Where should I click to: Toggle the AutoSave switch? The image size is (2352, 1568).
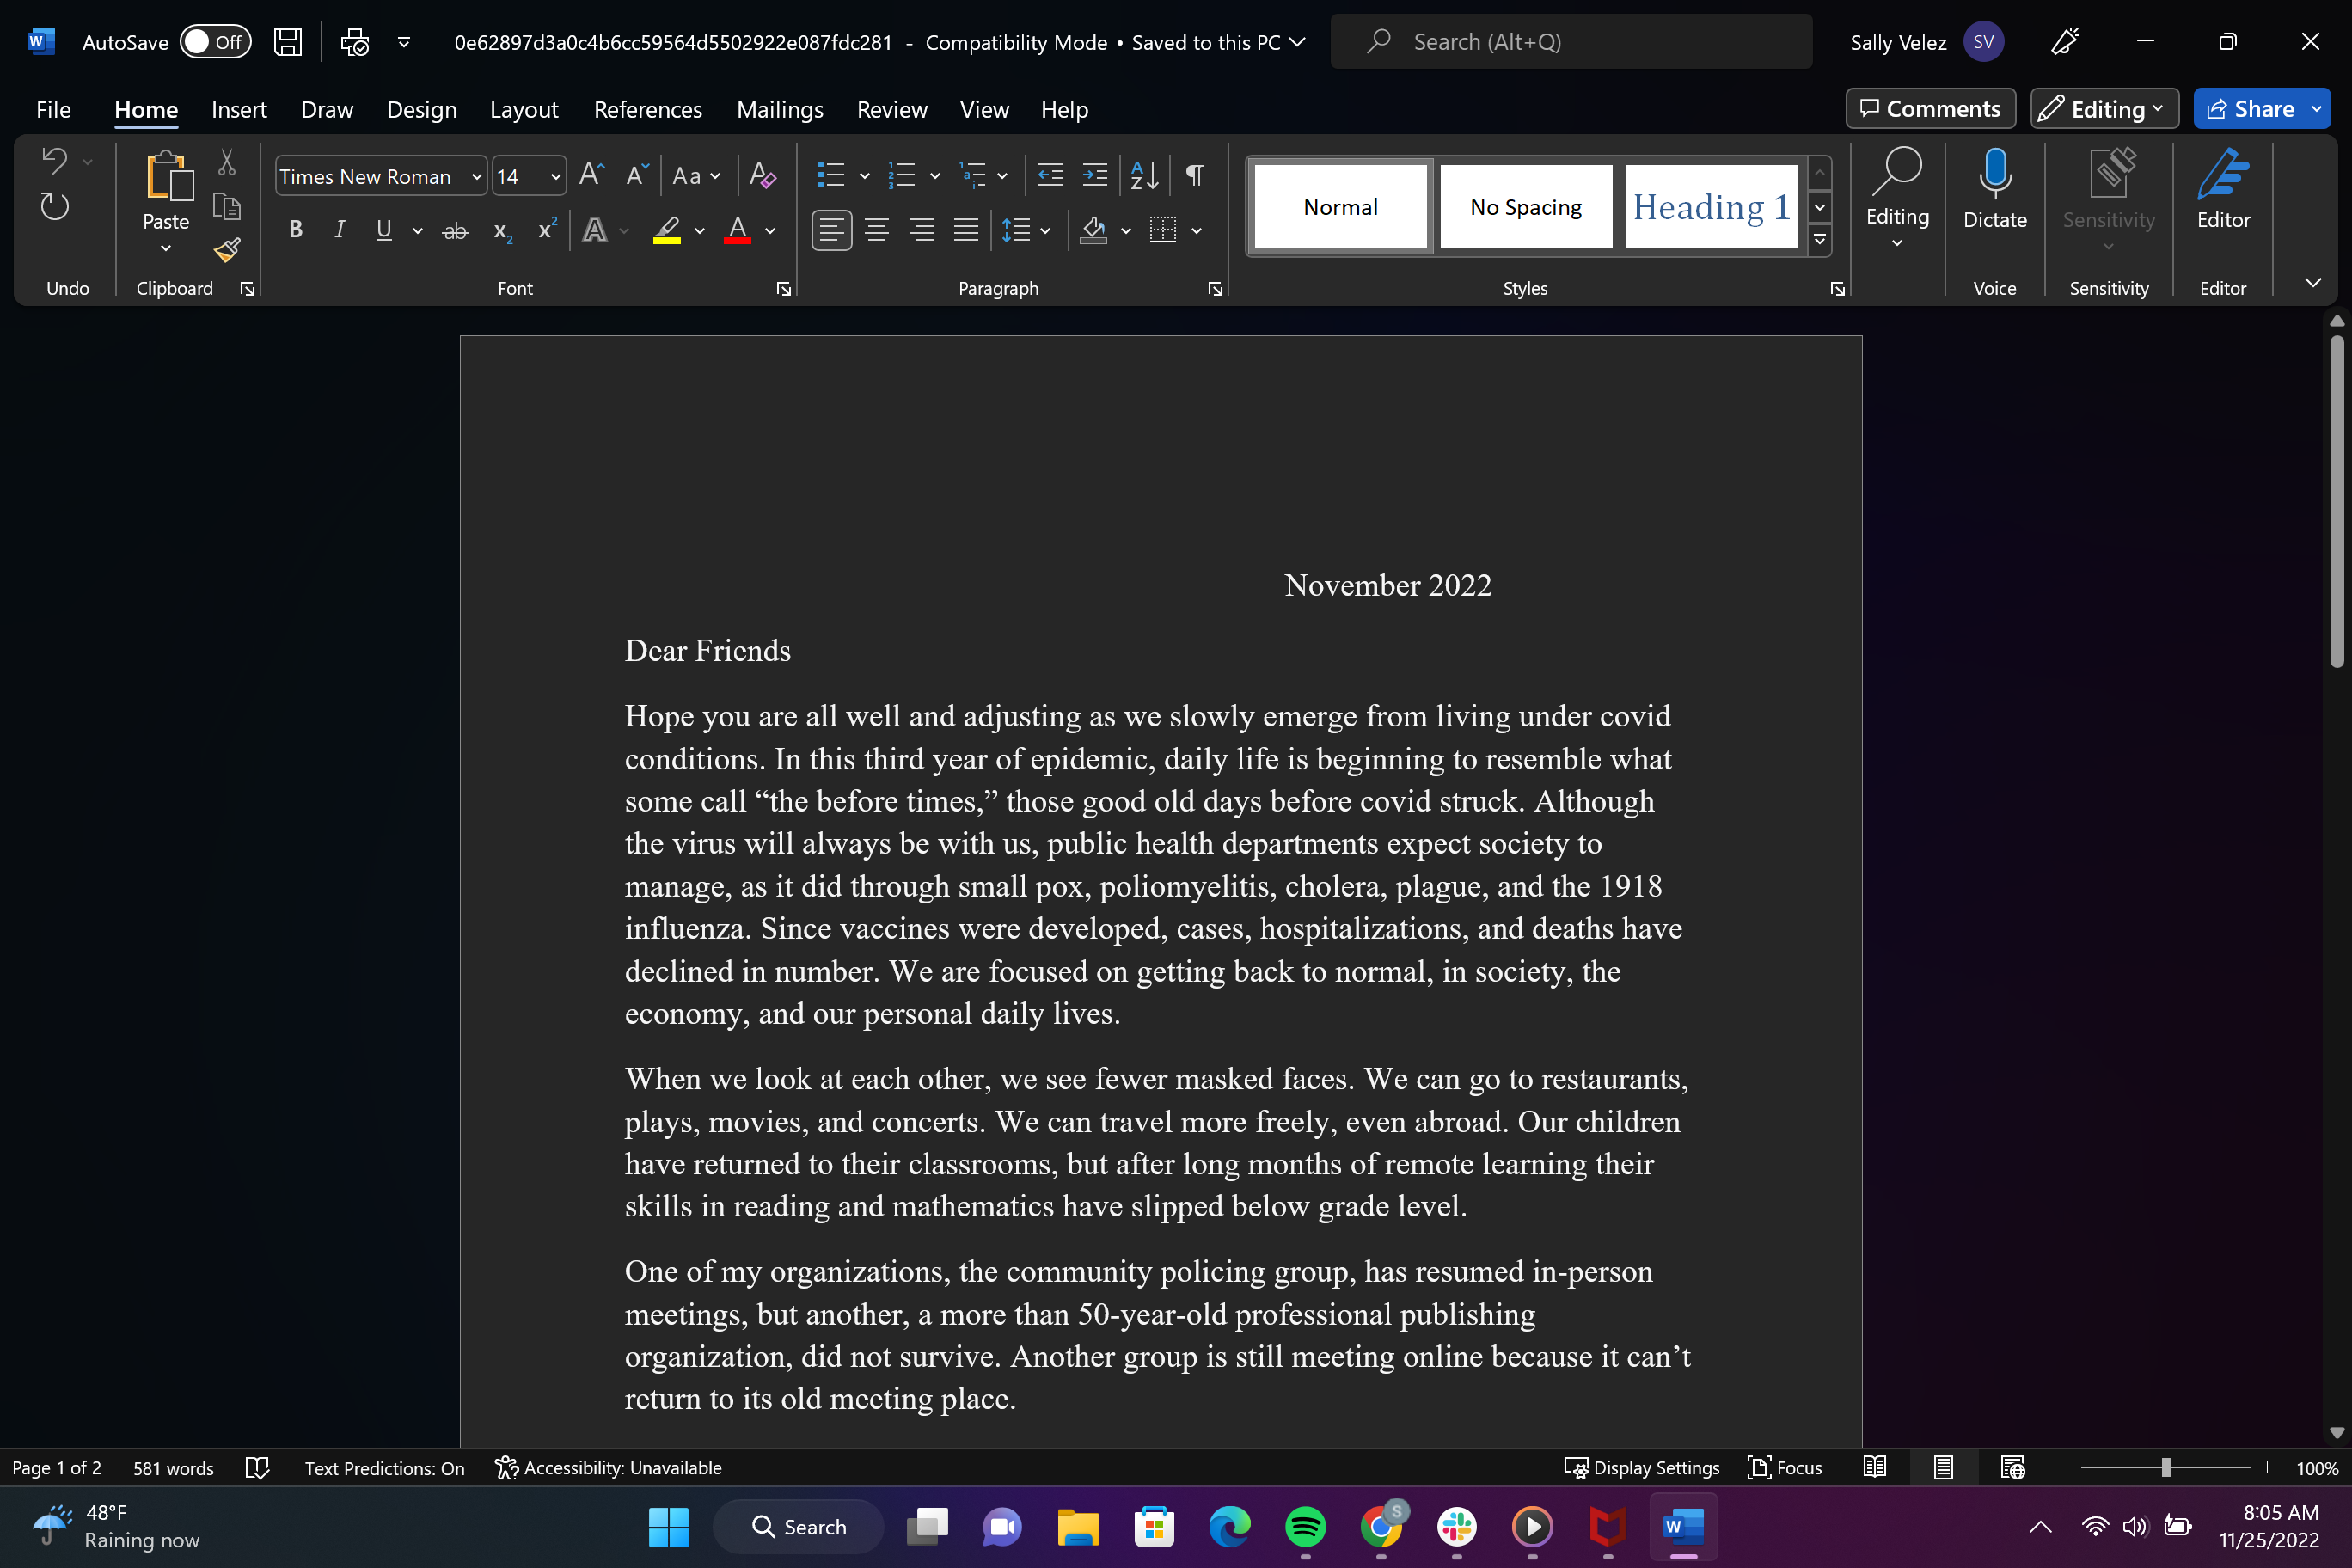coord(215,42)
